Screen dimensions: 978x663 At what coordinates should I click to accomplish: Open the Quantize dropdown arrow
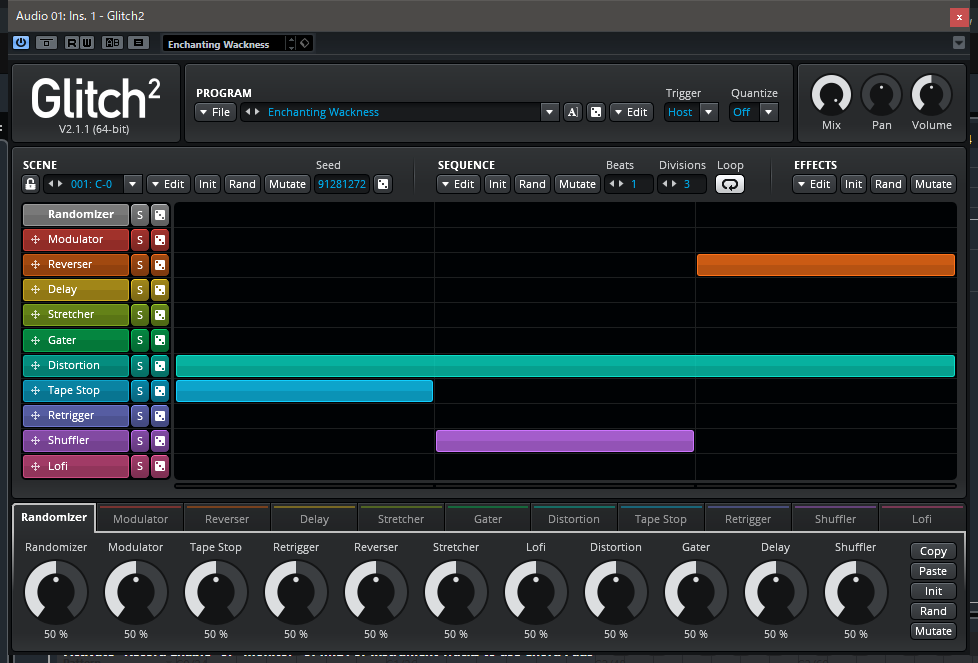768,112
